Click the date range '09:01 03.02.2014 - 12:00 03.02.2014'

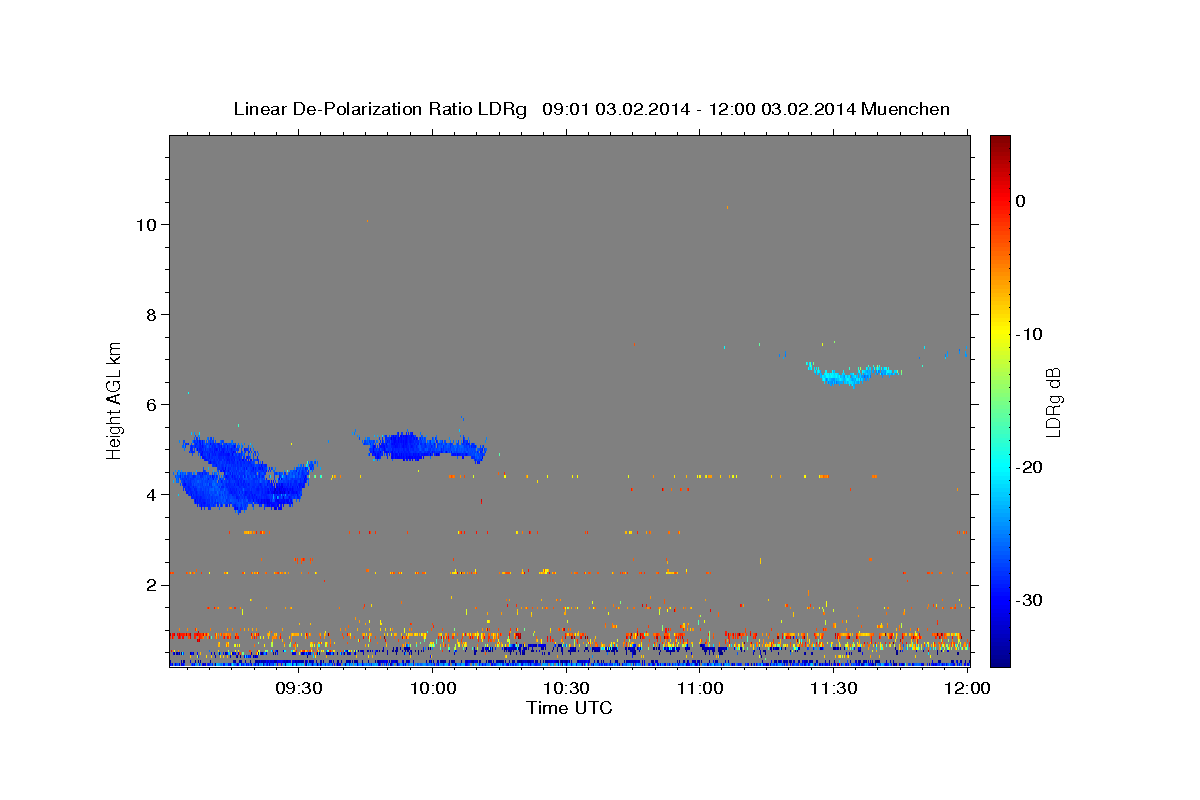coord(698,109)
